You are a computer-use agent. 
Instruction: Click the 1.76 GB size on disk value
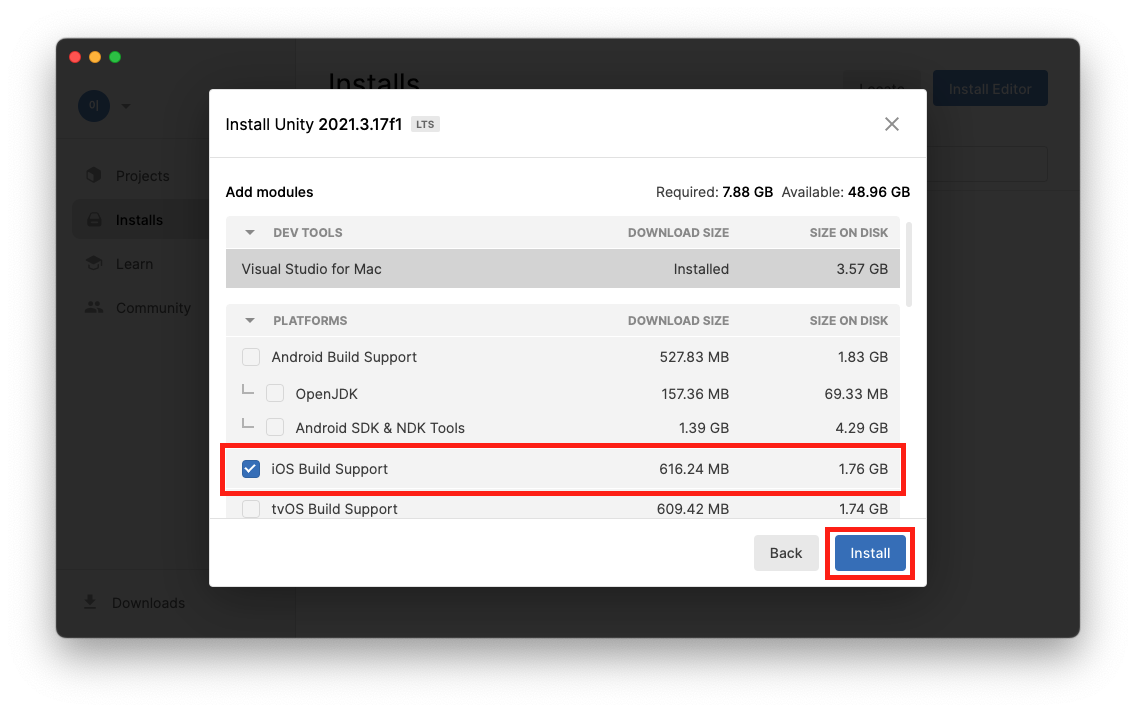863,469
